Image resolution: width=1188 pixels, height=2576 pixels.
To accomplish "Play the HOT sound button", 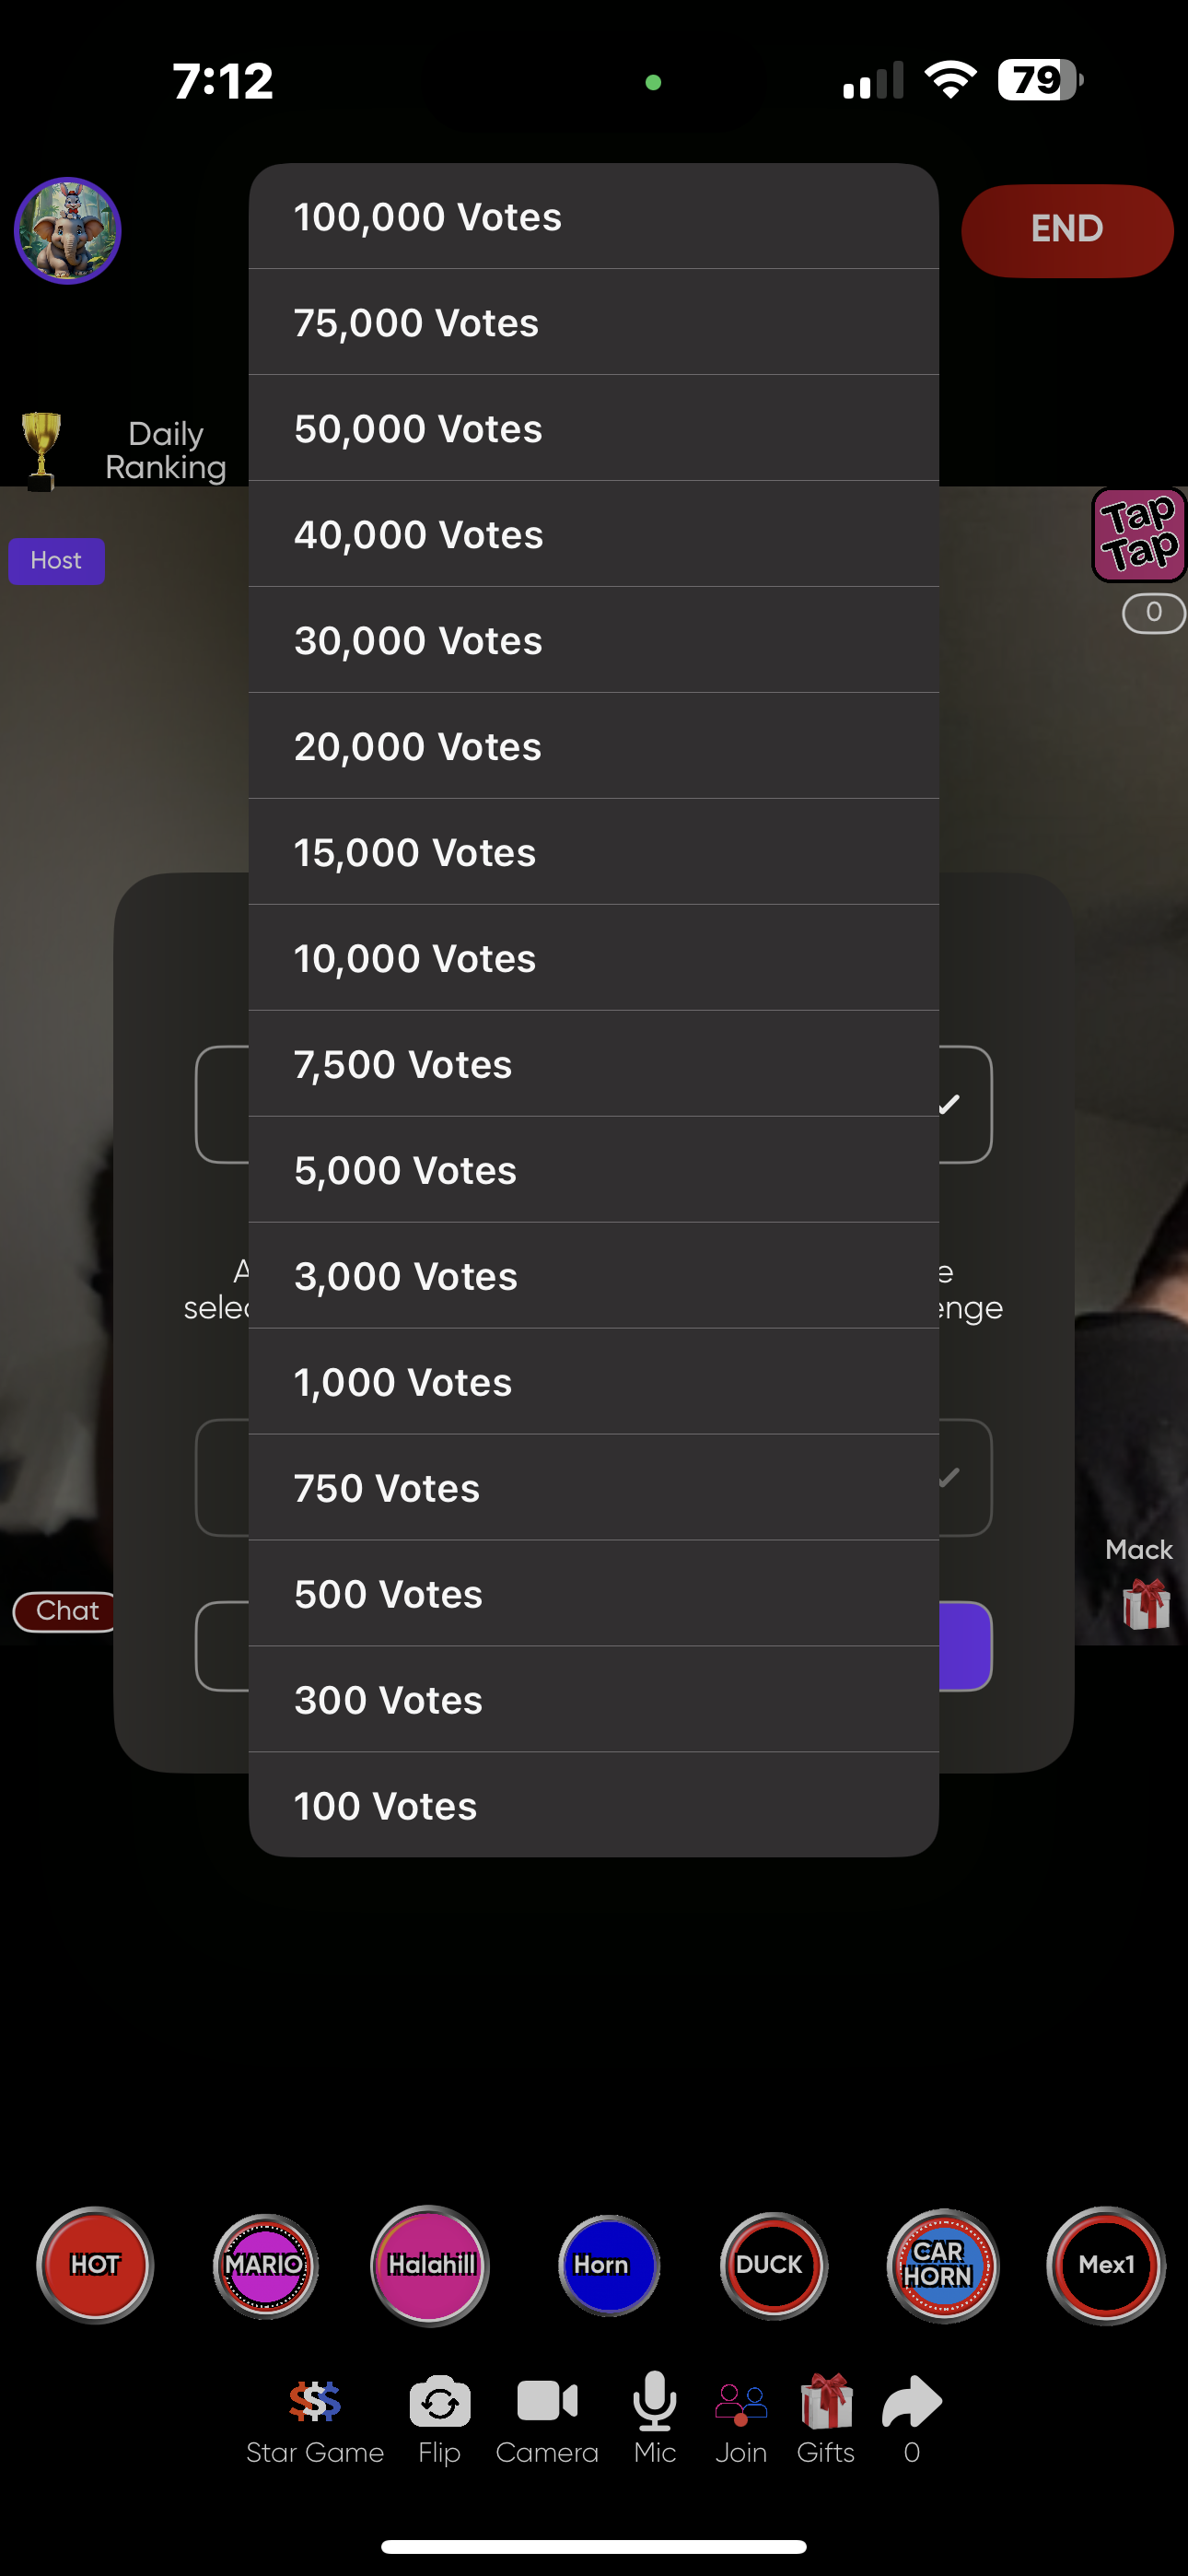I will (x=95, y=2265).
